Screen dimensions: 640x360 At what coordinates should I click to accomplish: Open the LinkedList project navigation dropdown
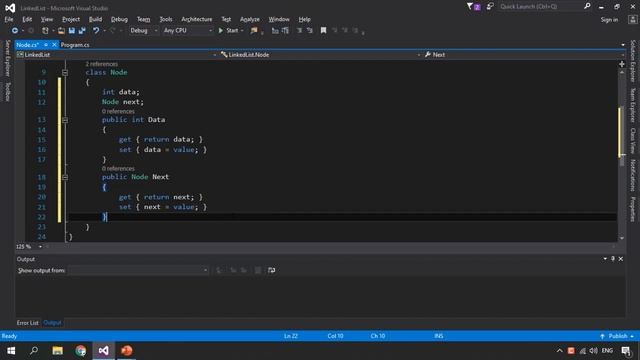point(116,55)
